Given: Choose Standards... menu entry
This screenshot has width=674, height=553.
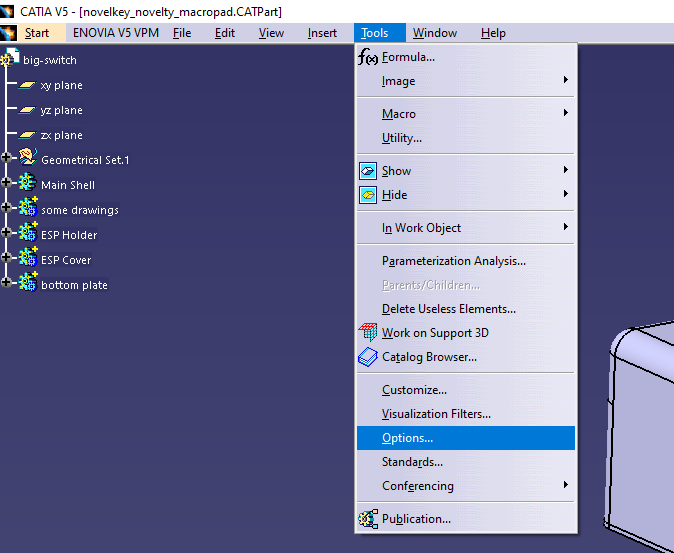Looking at the screenshot, I should click(466, 462).
